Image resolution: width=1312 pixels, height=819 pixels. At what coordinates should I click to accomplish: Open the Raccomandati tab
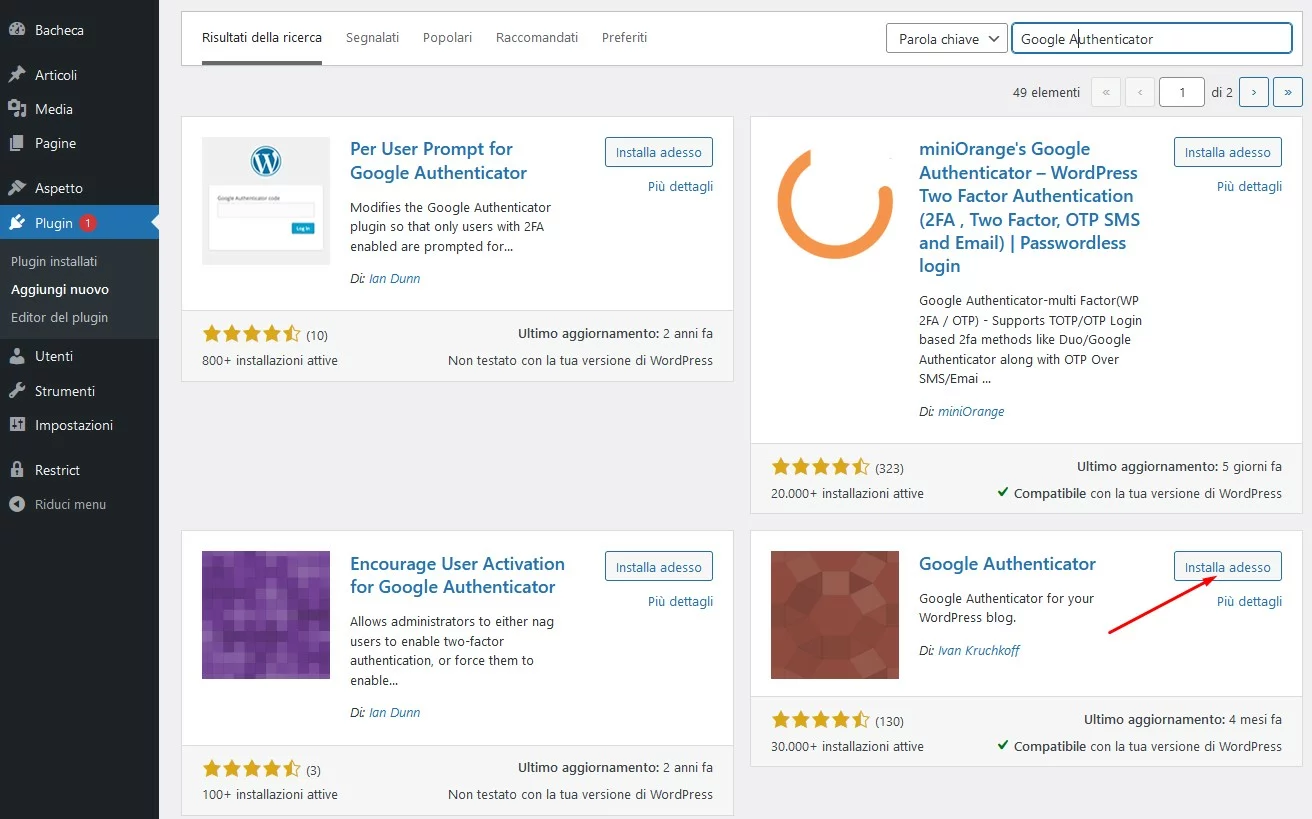(x=537, y=38)
